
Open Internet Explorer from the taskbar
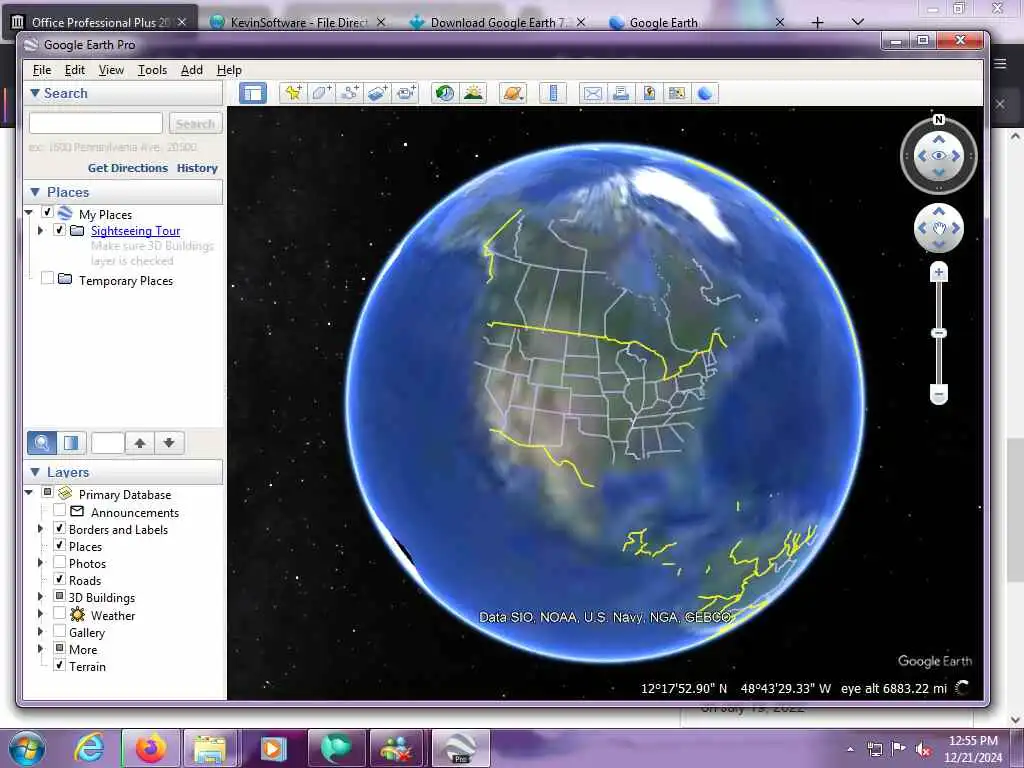89,748
